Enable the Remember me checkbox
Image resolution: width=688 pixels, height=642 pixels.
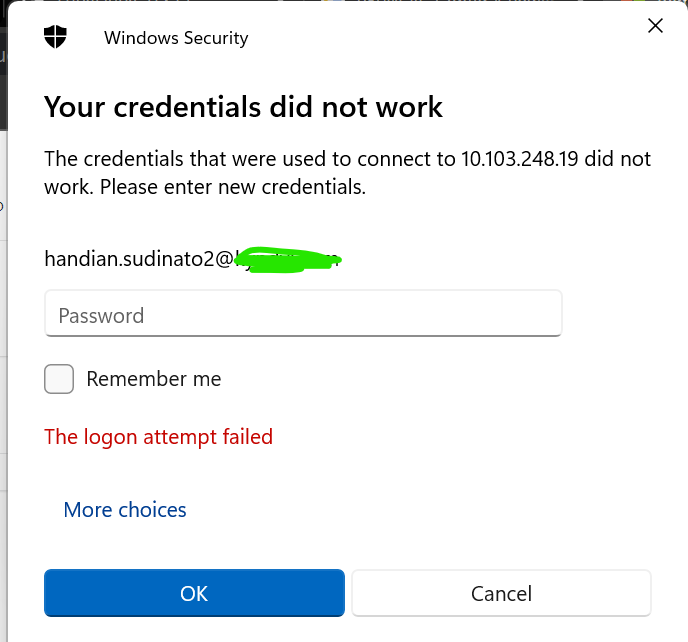tap(59, 379)
